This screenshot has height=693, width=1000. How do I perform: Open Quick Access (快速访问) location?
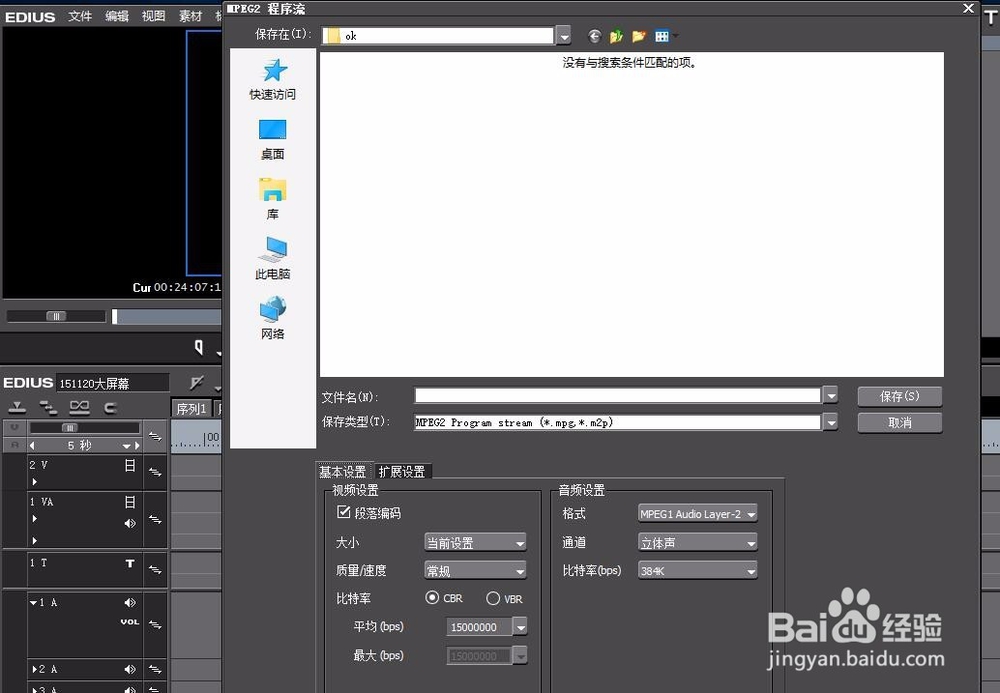tap(272, 79)
